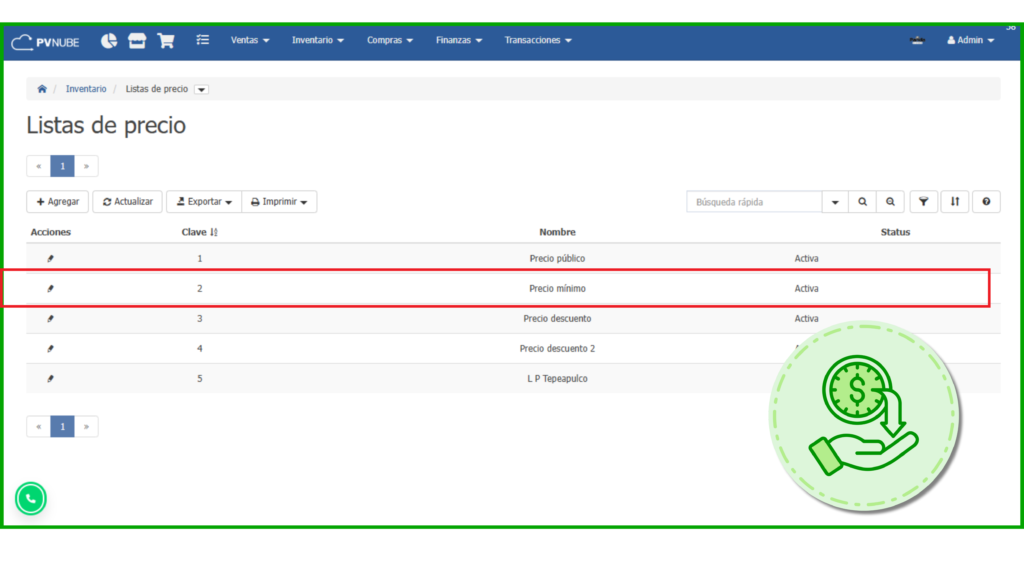Click the checklist icon in navbar
Screen dimensions: 1024x576
point(203,41)
